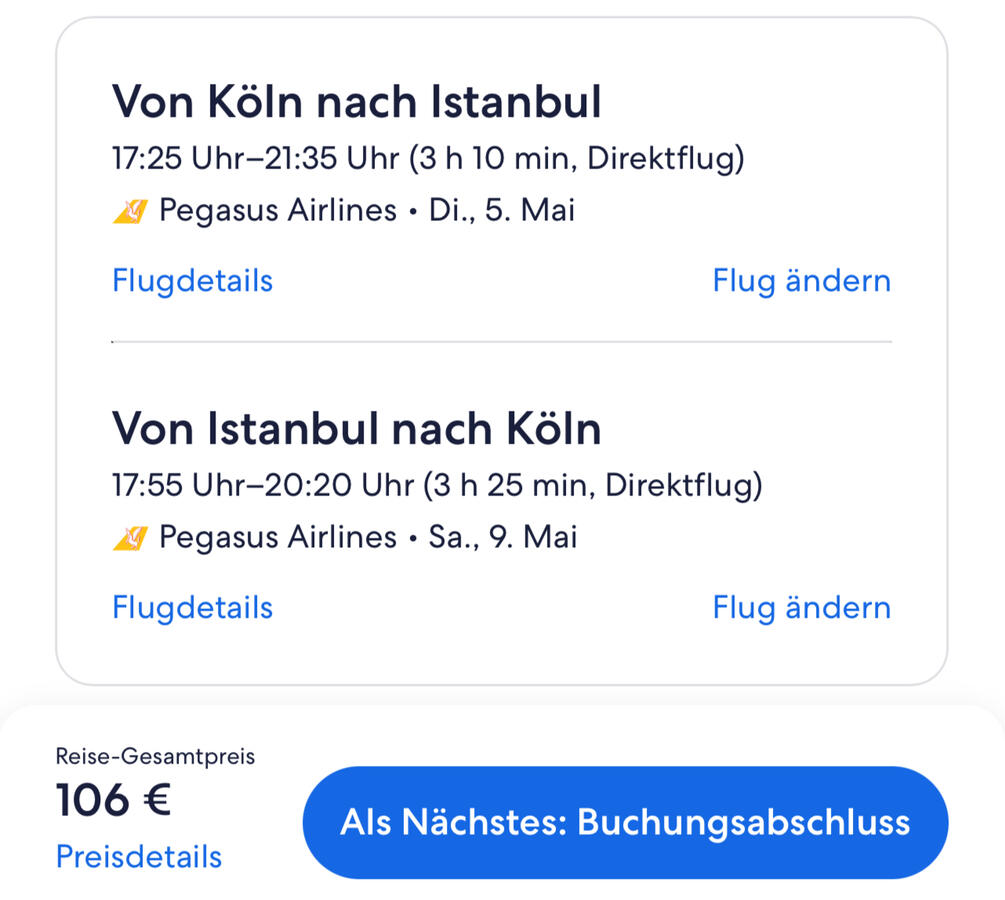Click the Pegasus Airlines name on the outbound flight
Viewport: 1005px width, 900px height.
(x=278, y=211)
